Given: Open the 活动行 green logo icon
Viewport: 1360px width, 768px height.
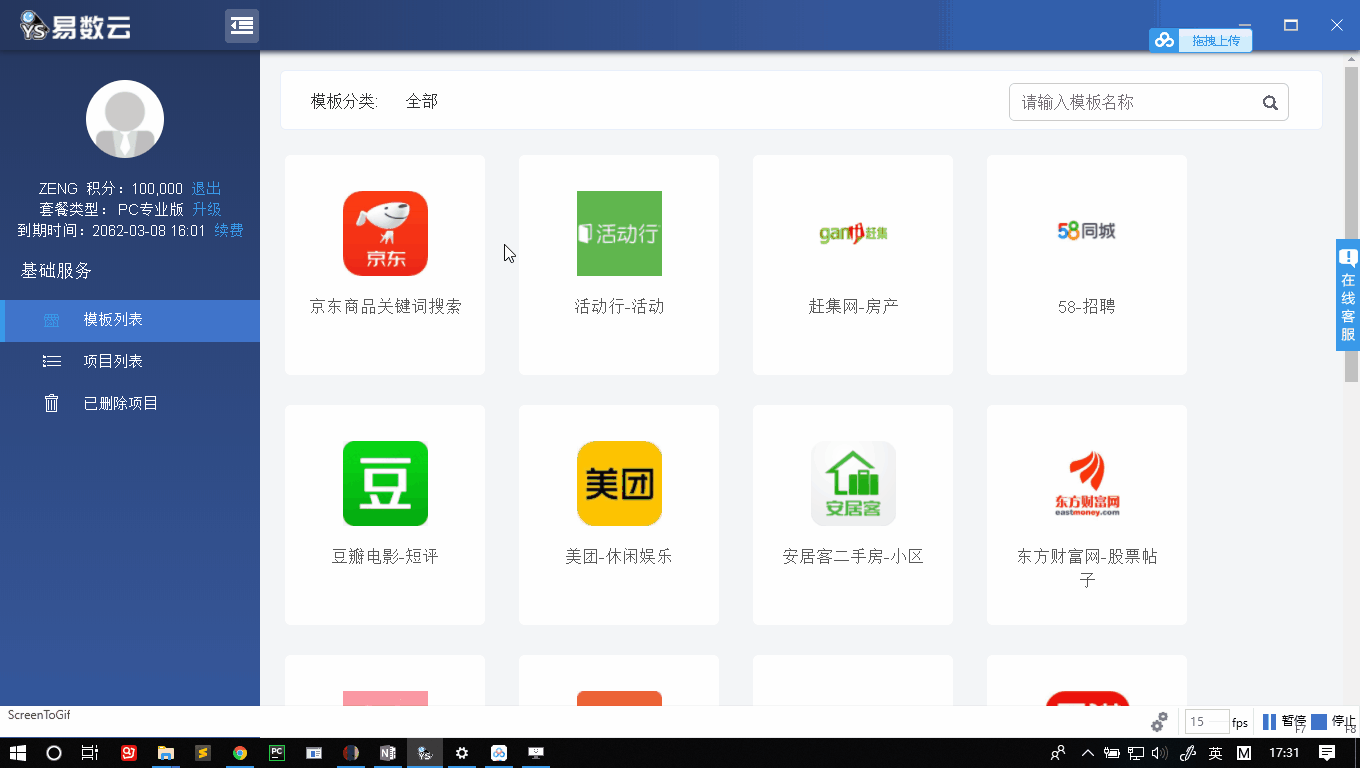Looking at the screenshot, I should pos(619,233).
